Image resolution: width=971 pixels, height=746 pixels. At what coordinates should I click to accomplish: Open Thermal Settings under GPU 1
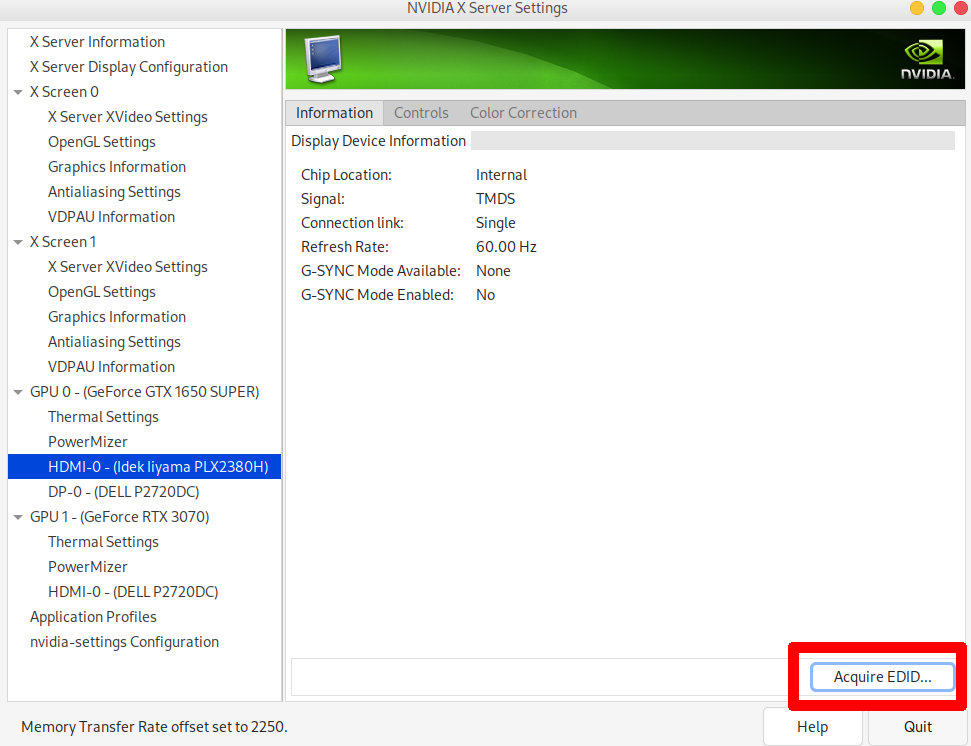tap(103, 542)
